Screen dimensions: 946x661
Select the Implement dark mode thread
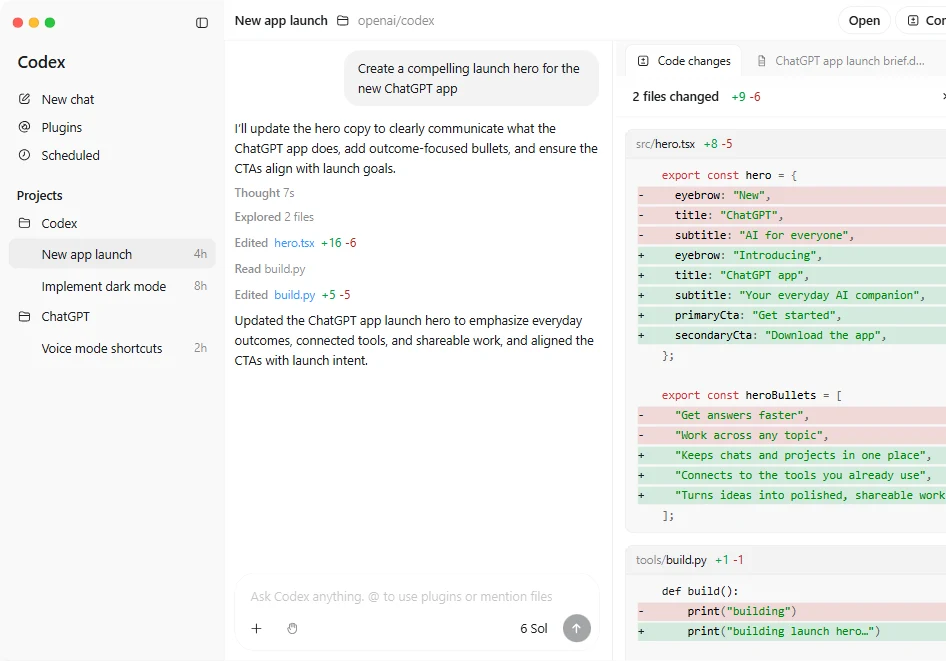(112, 286)
